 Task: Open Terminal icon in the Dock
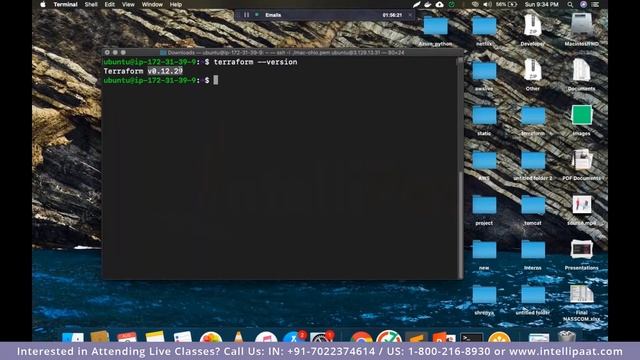pos(471,337)
